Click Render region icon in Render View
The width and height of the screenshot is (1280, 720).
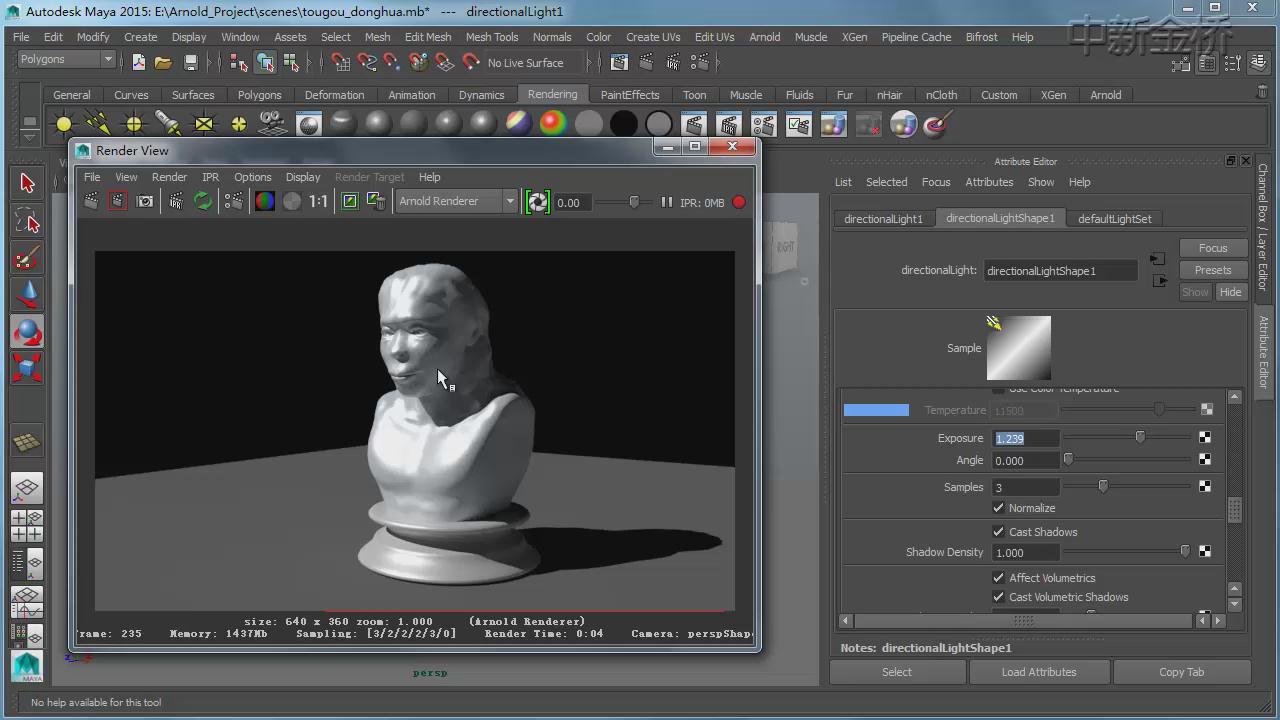click(118, 201)
